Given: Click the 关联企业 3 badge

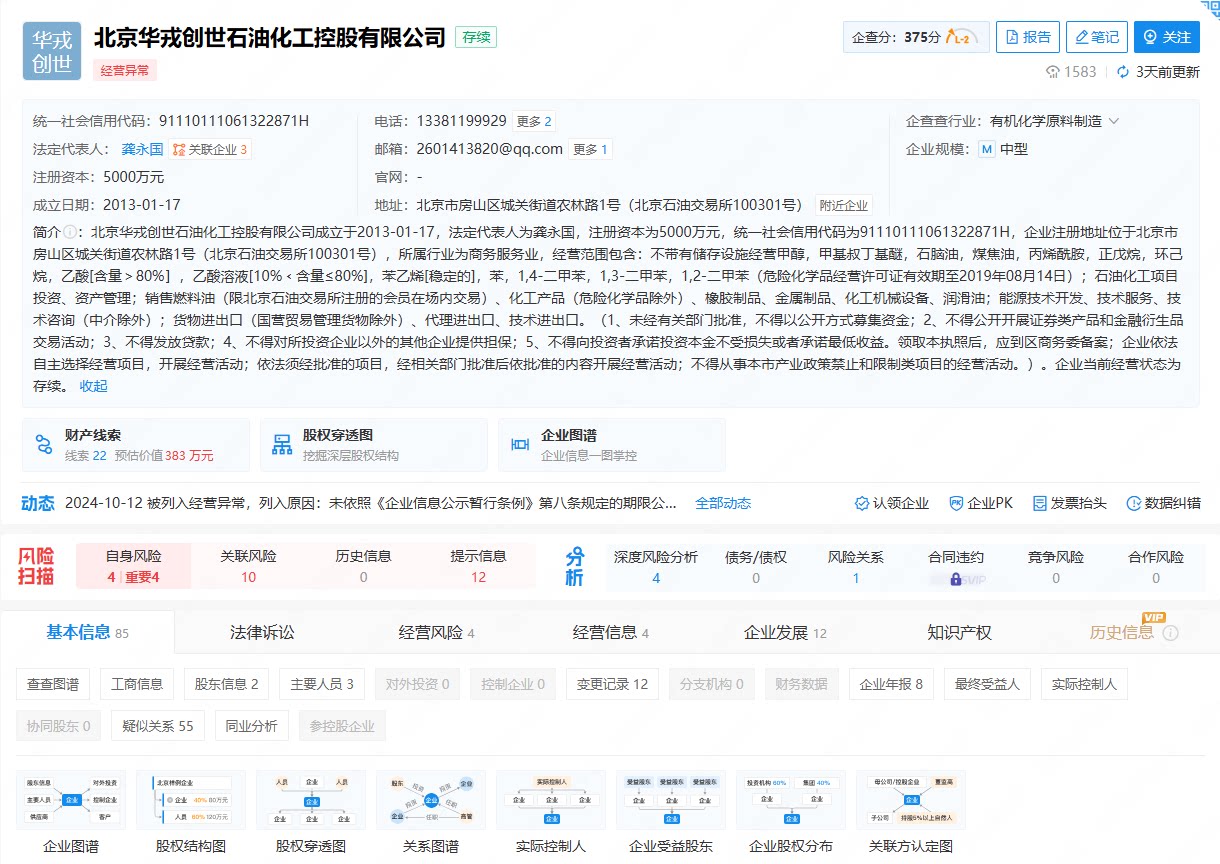Looking at the screenshot, I should [x=210, y=149].
